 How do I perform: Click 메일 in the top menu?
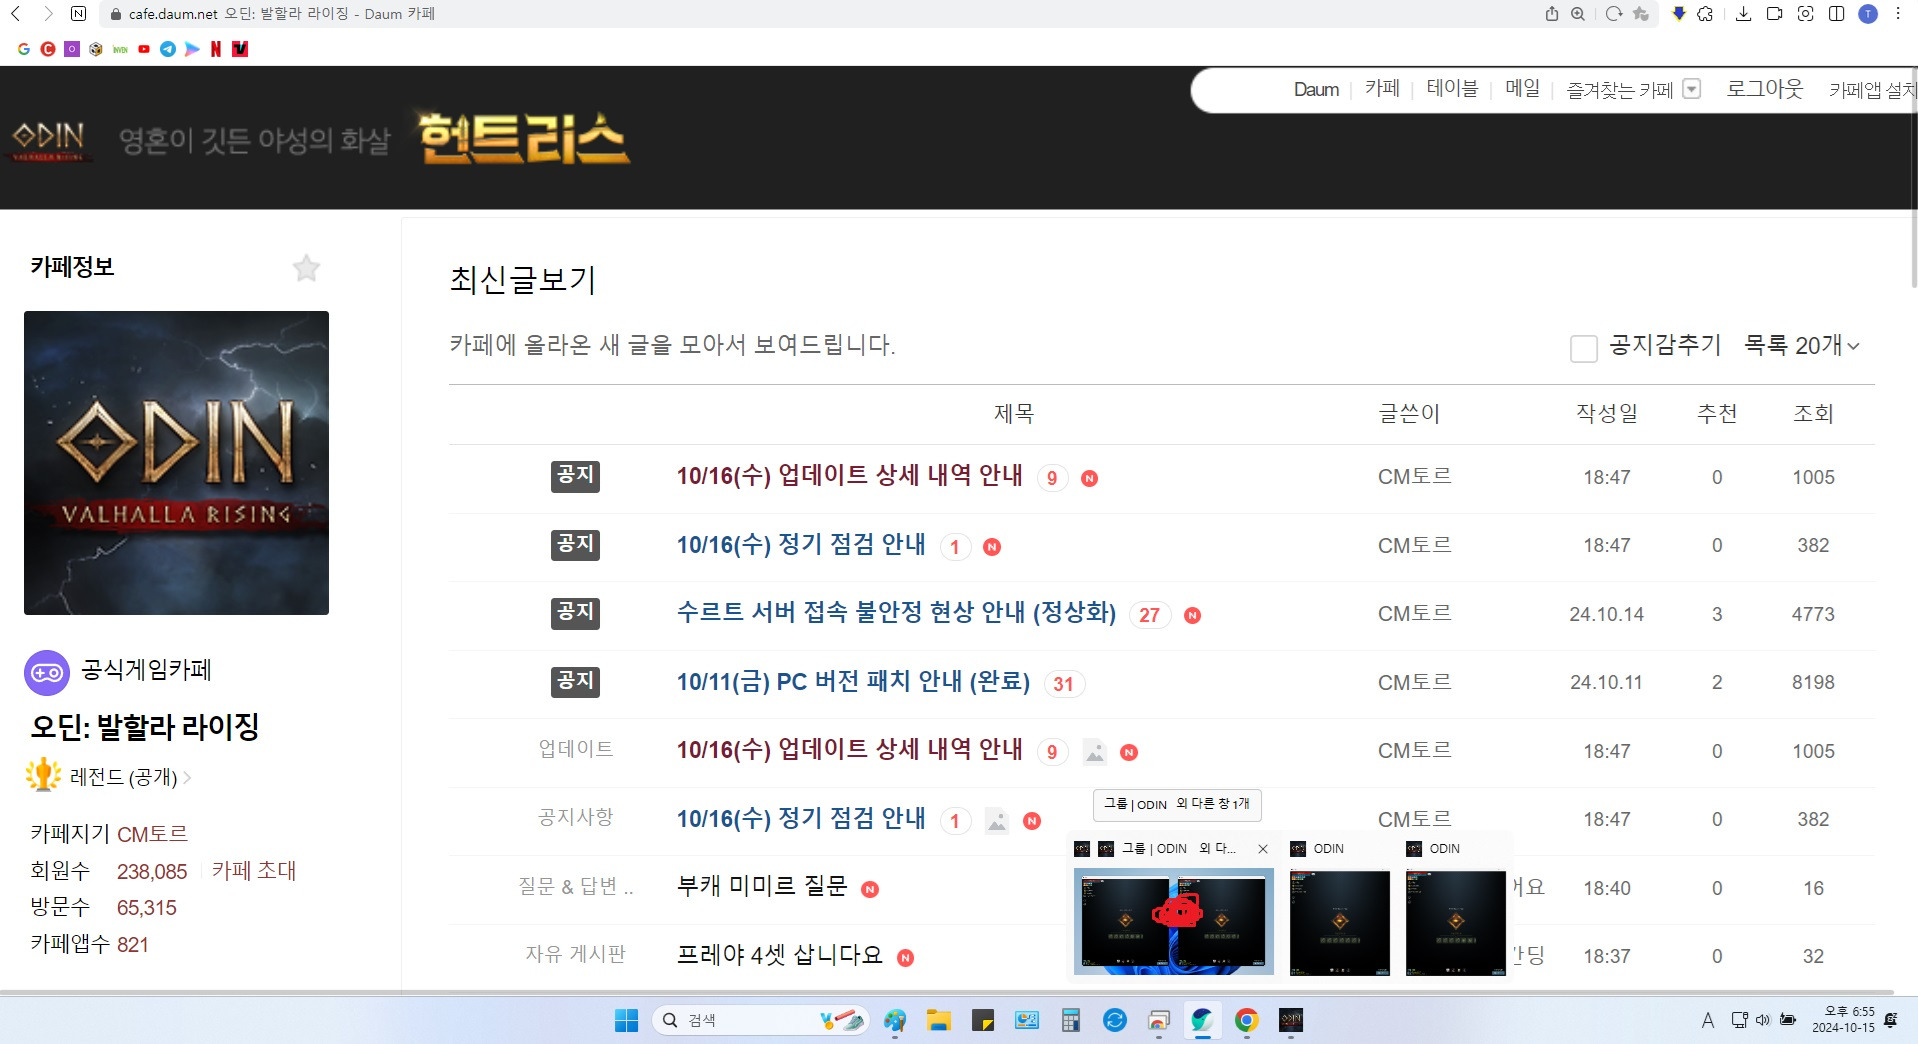pos(1522,88)
